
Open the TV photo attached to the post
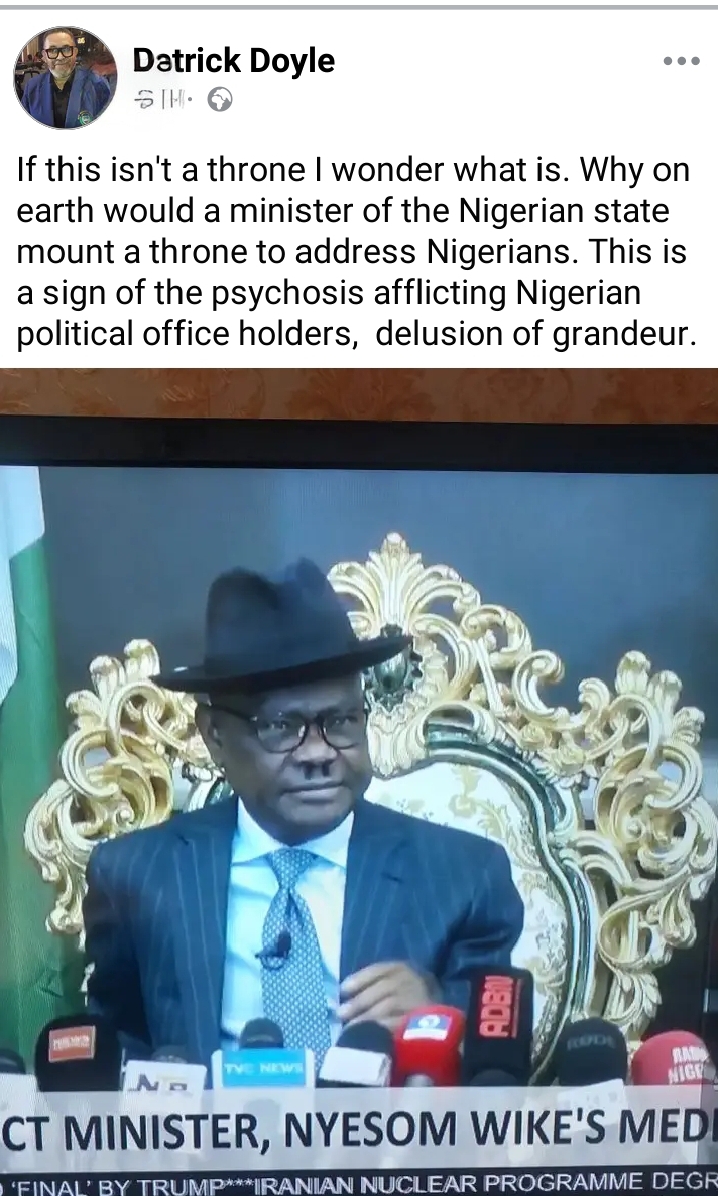click(359, 782)
